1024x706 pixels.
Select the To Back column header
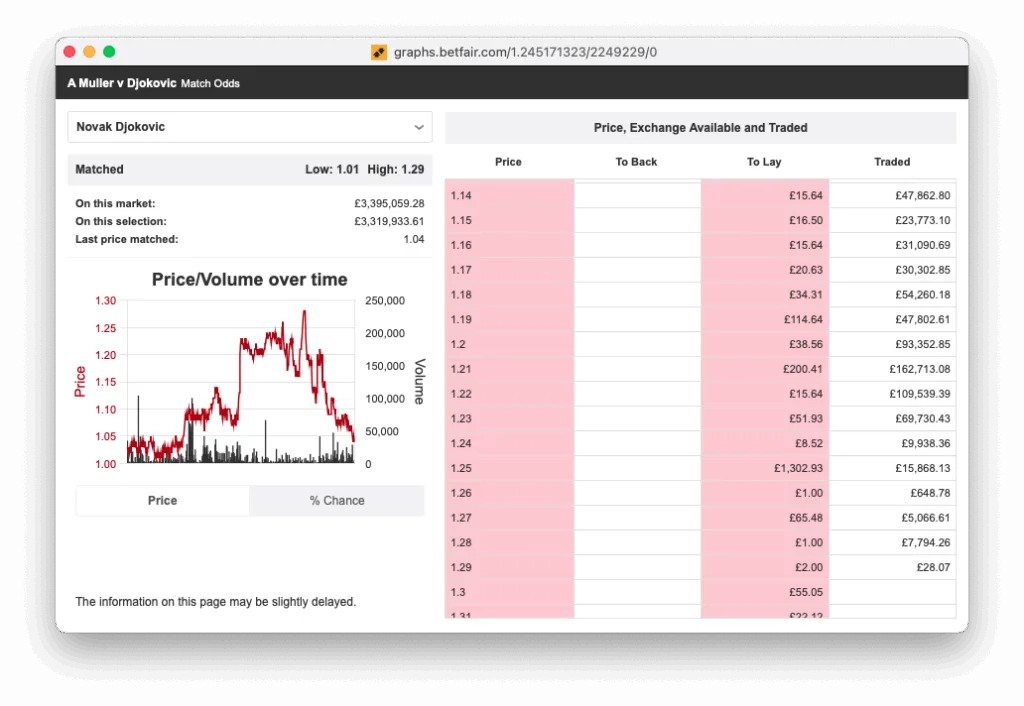(636, 162)
